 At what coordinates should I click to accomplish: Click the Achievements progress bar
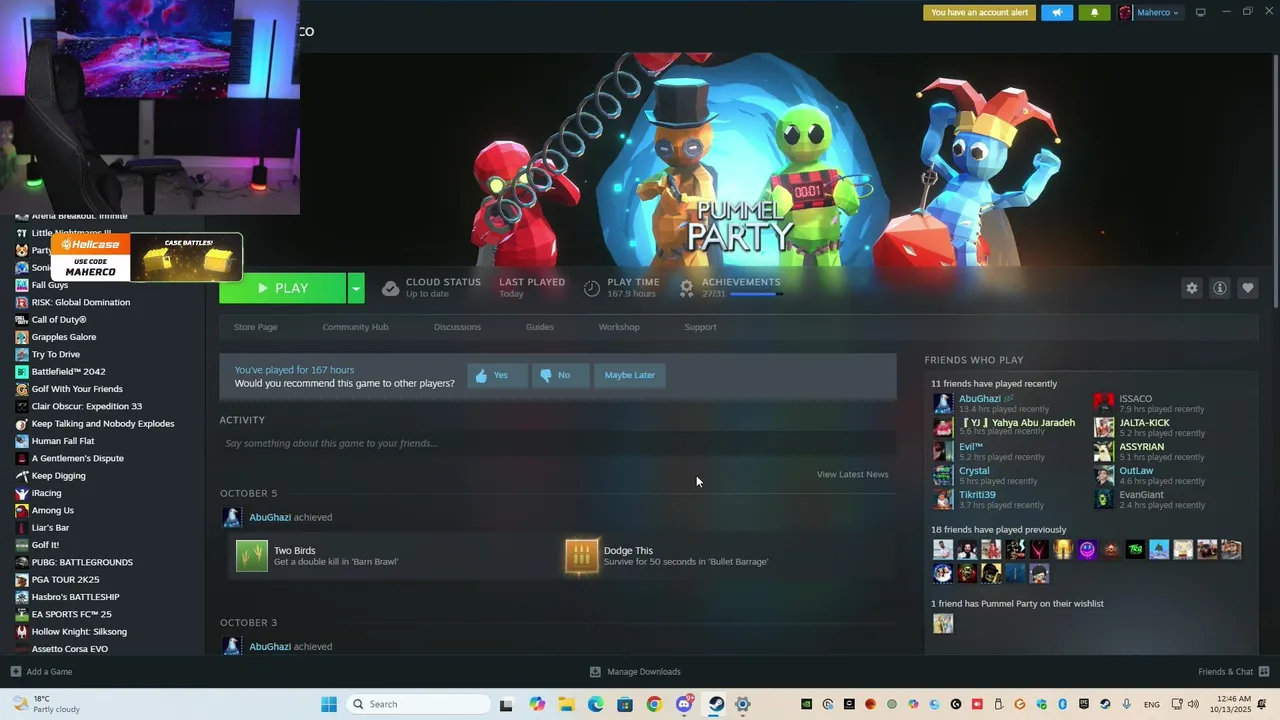coord(756,294)
